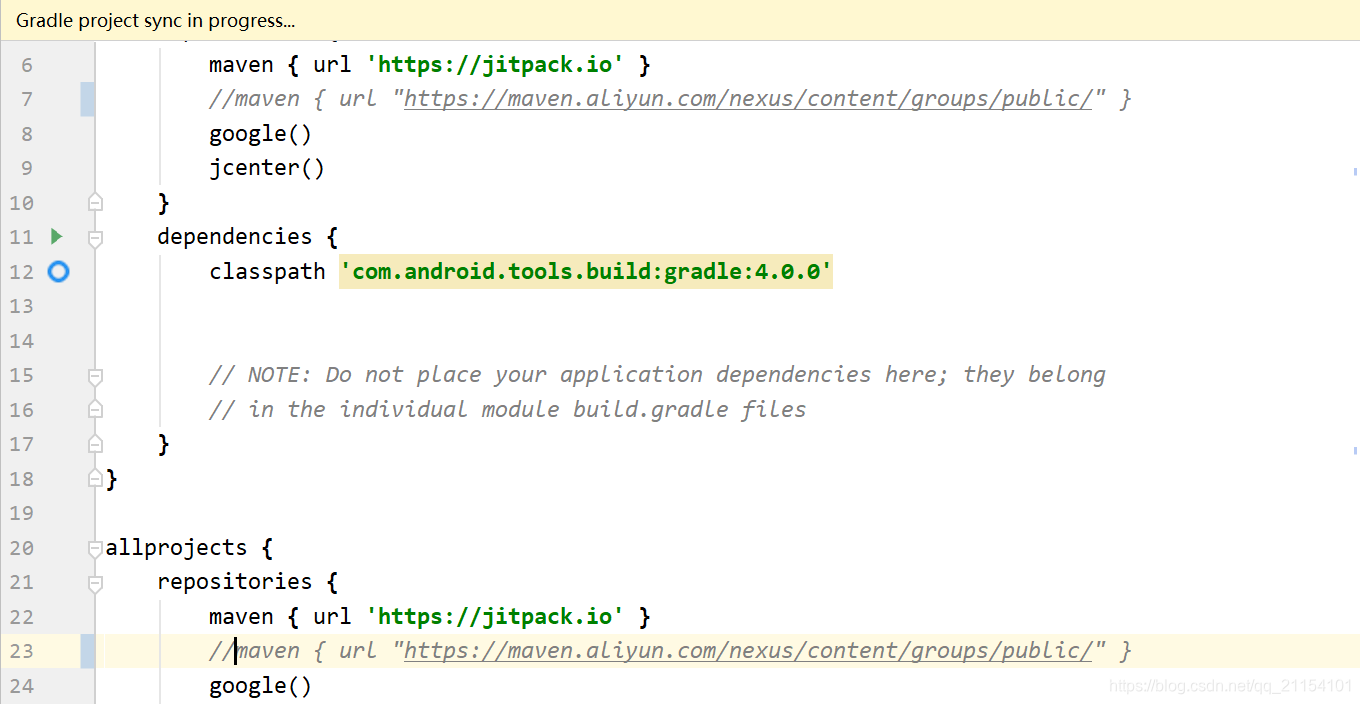Click the blue circle gutter icon on line 12

tap(58, 271)
